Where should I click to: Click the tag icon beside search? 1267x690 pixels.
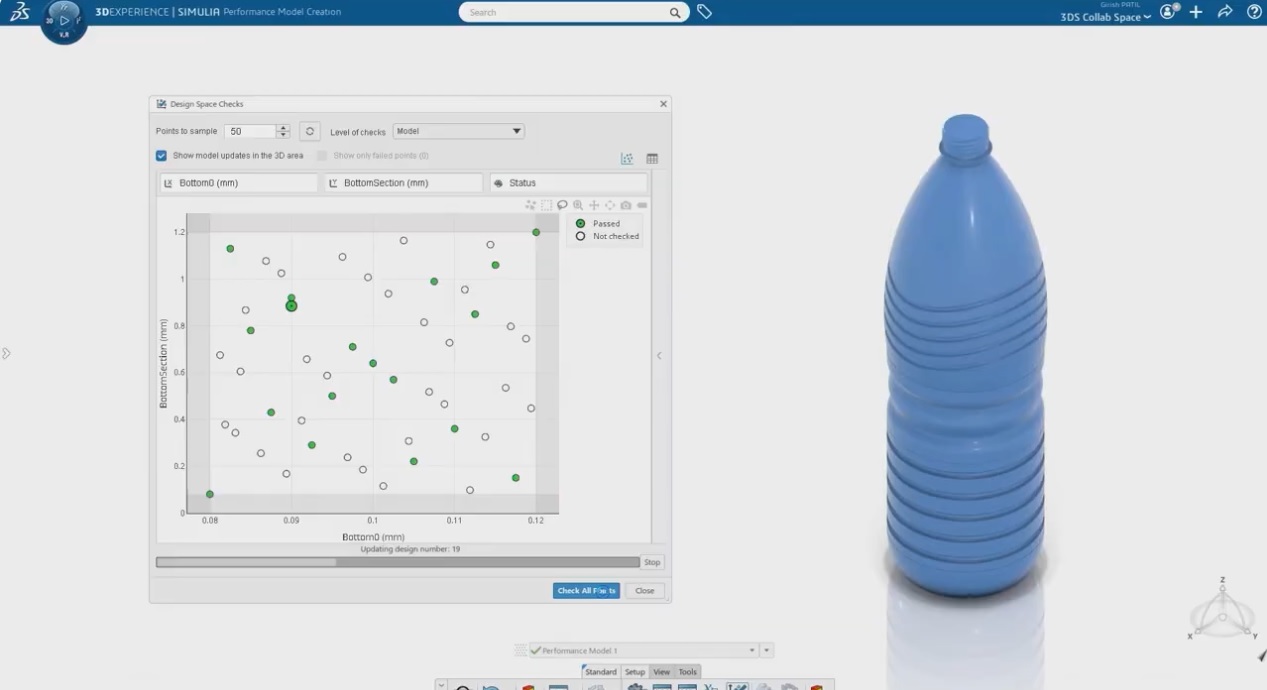[x=704, y=12]
